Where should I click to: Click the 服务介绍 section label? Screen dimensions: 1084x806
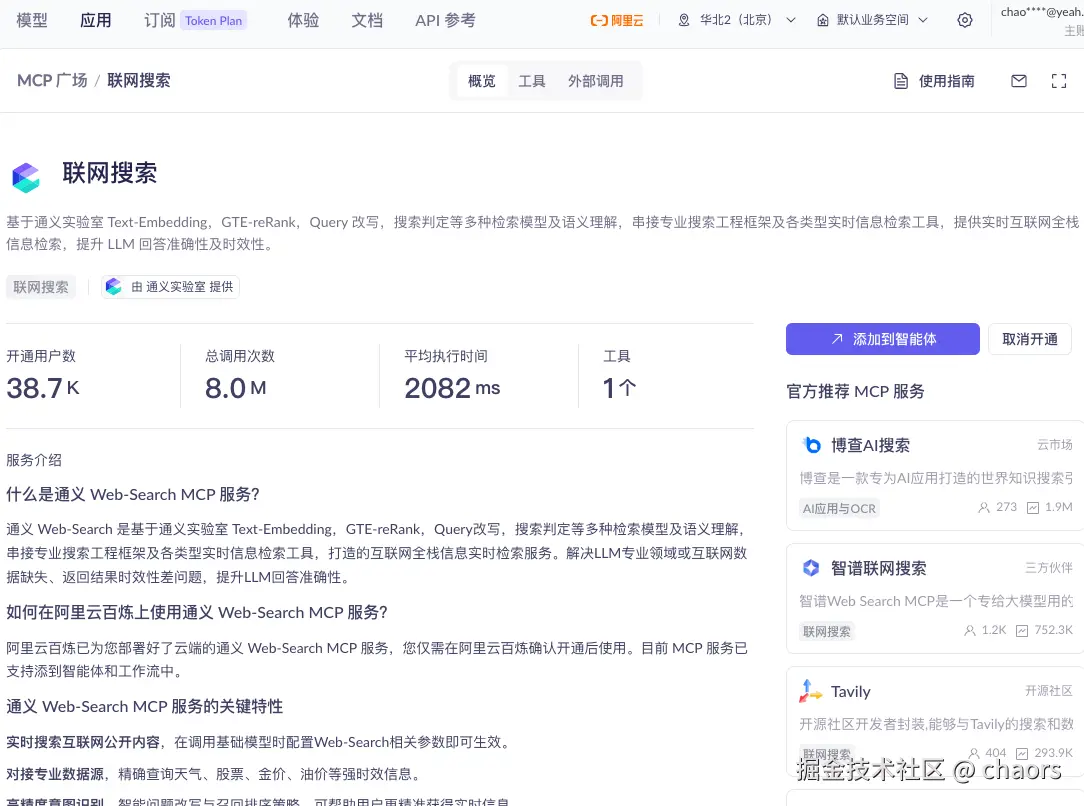[x=34, y=460]
